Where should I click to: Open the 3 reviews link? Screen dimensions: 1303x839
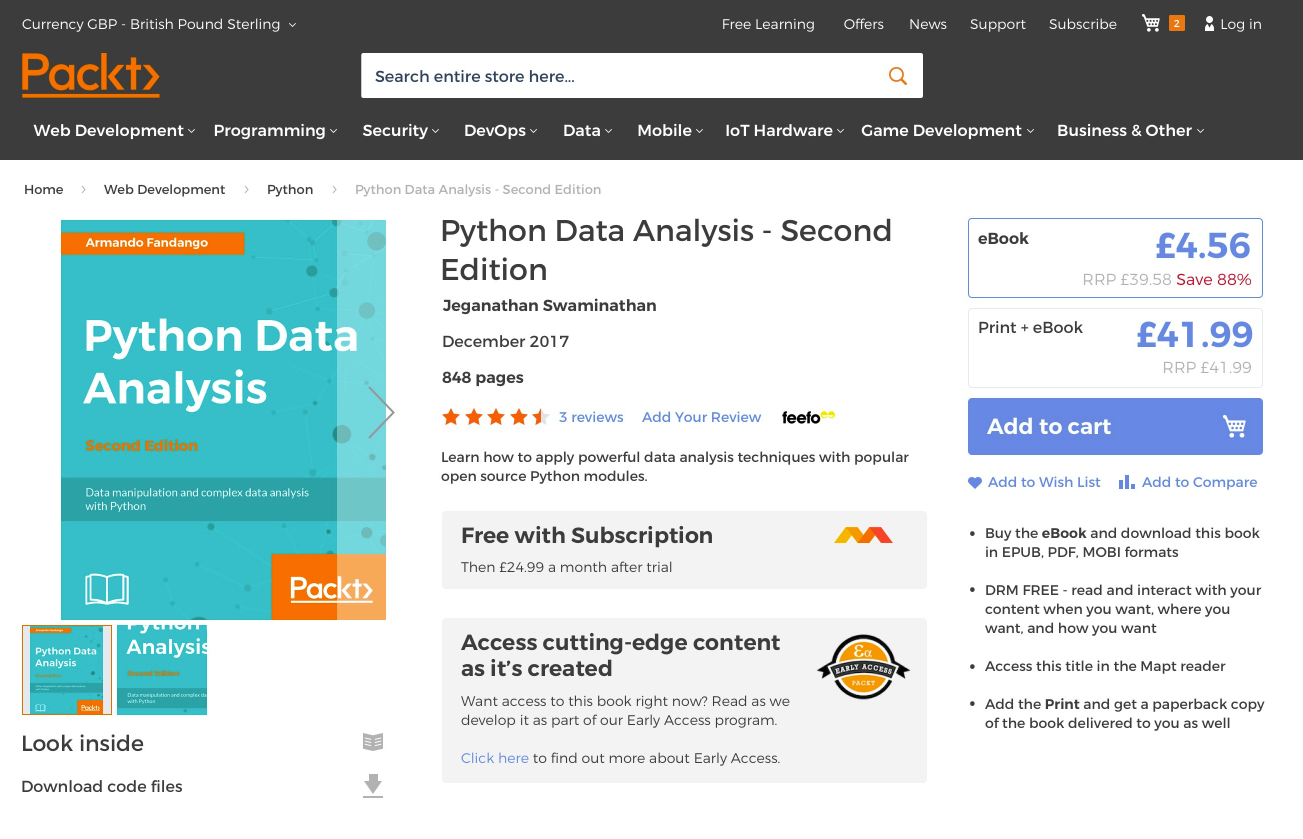[590, 417]
